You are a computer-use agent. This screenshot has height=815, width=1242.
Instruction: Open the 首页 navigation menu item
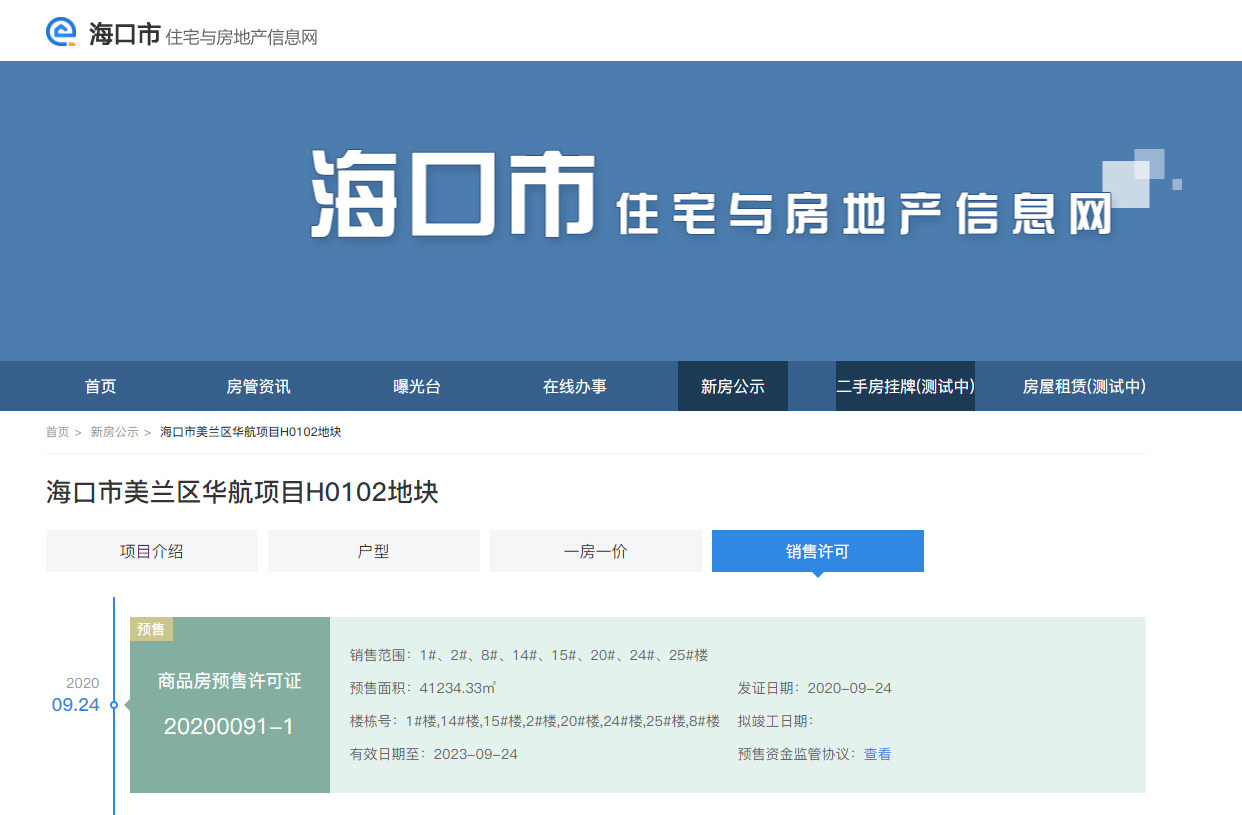pos(100,387)
